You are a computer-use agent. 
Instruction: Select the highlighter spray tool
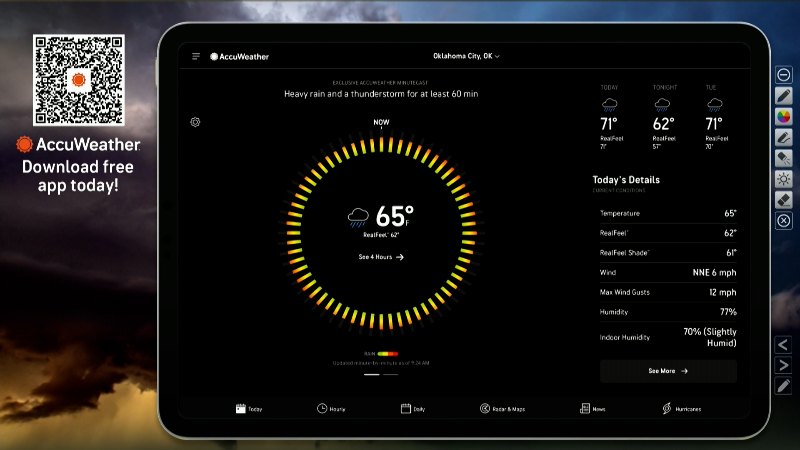(784, 158)
